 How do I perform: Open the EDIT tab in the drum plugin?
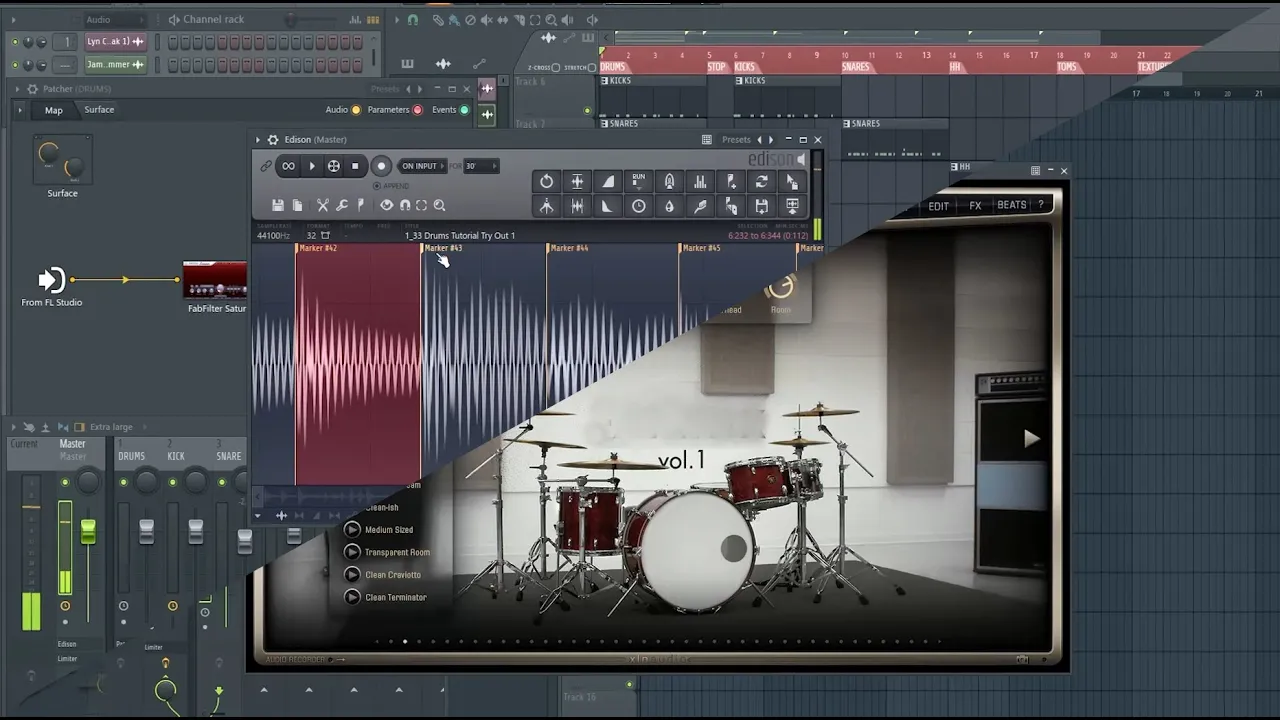click(x=938, y=206)
